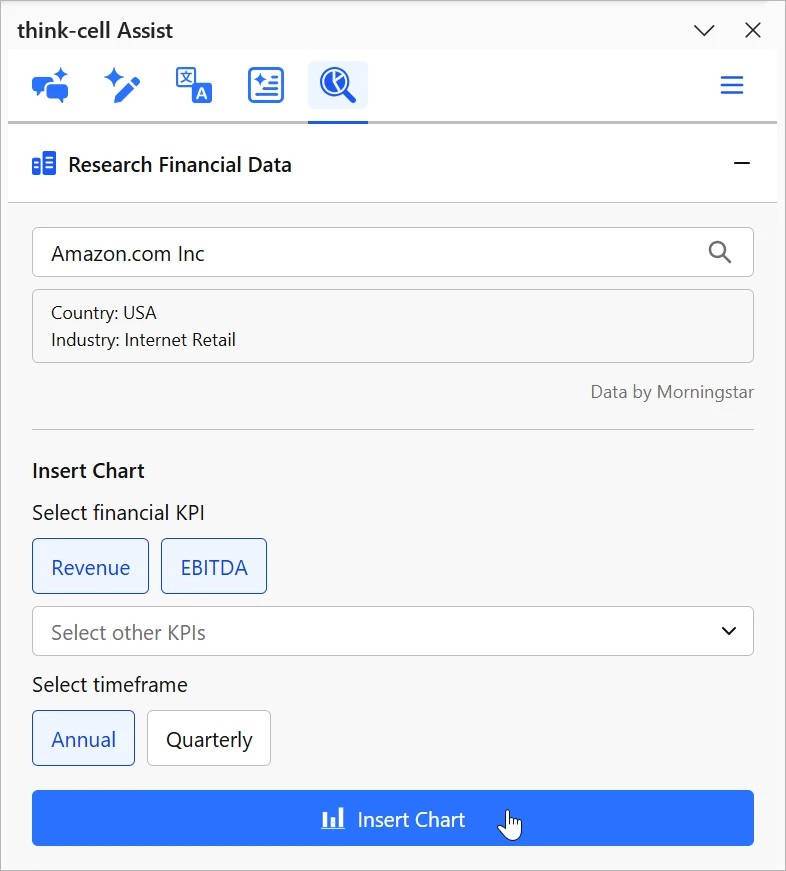The width and height of the screenshot is (786, 871).
Task: Select the Quarterly timeframe
Action: tap(209, 738)
